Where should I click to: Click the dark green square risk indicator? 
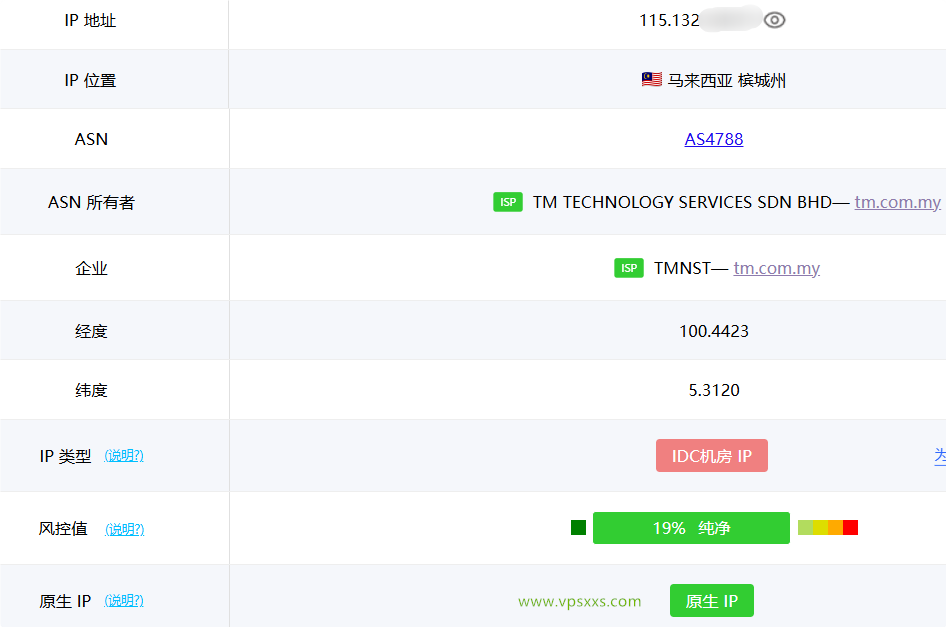[x=578, y=528]
